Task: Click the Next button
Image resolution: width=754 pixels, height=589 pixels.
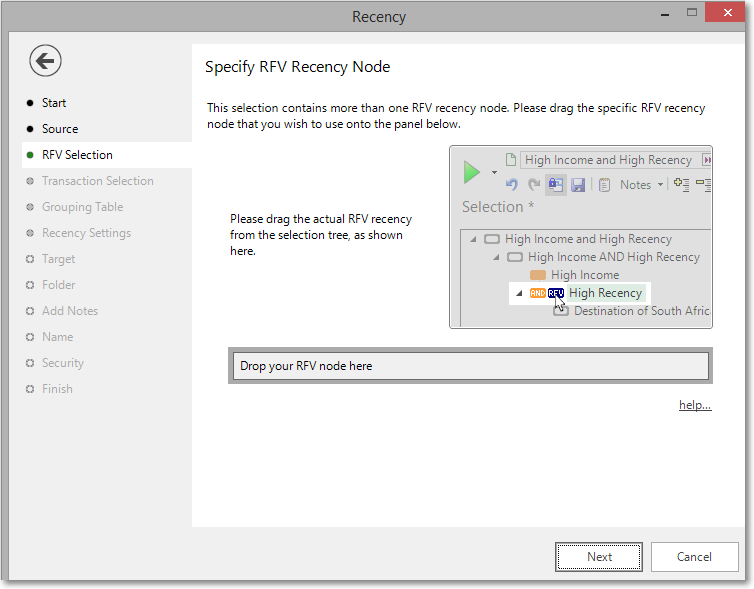Action: click(599, 557)
